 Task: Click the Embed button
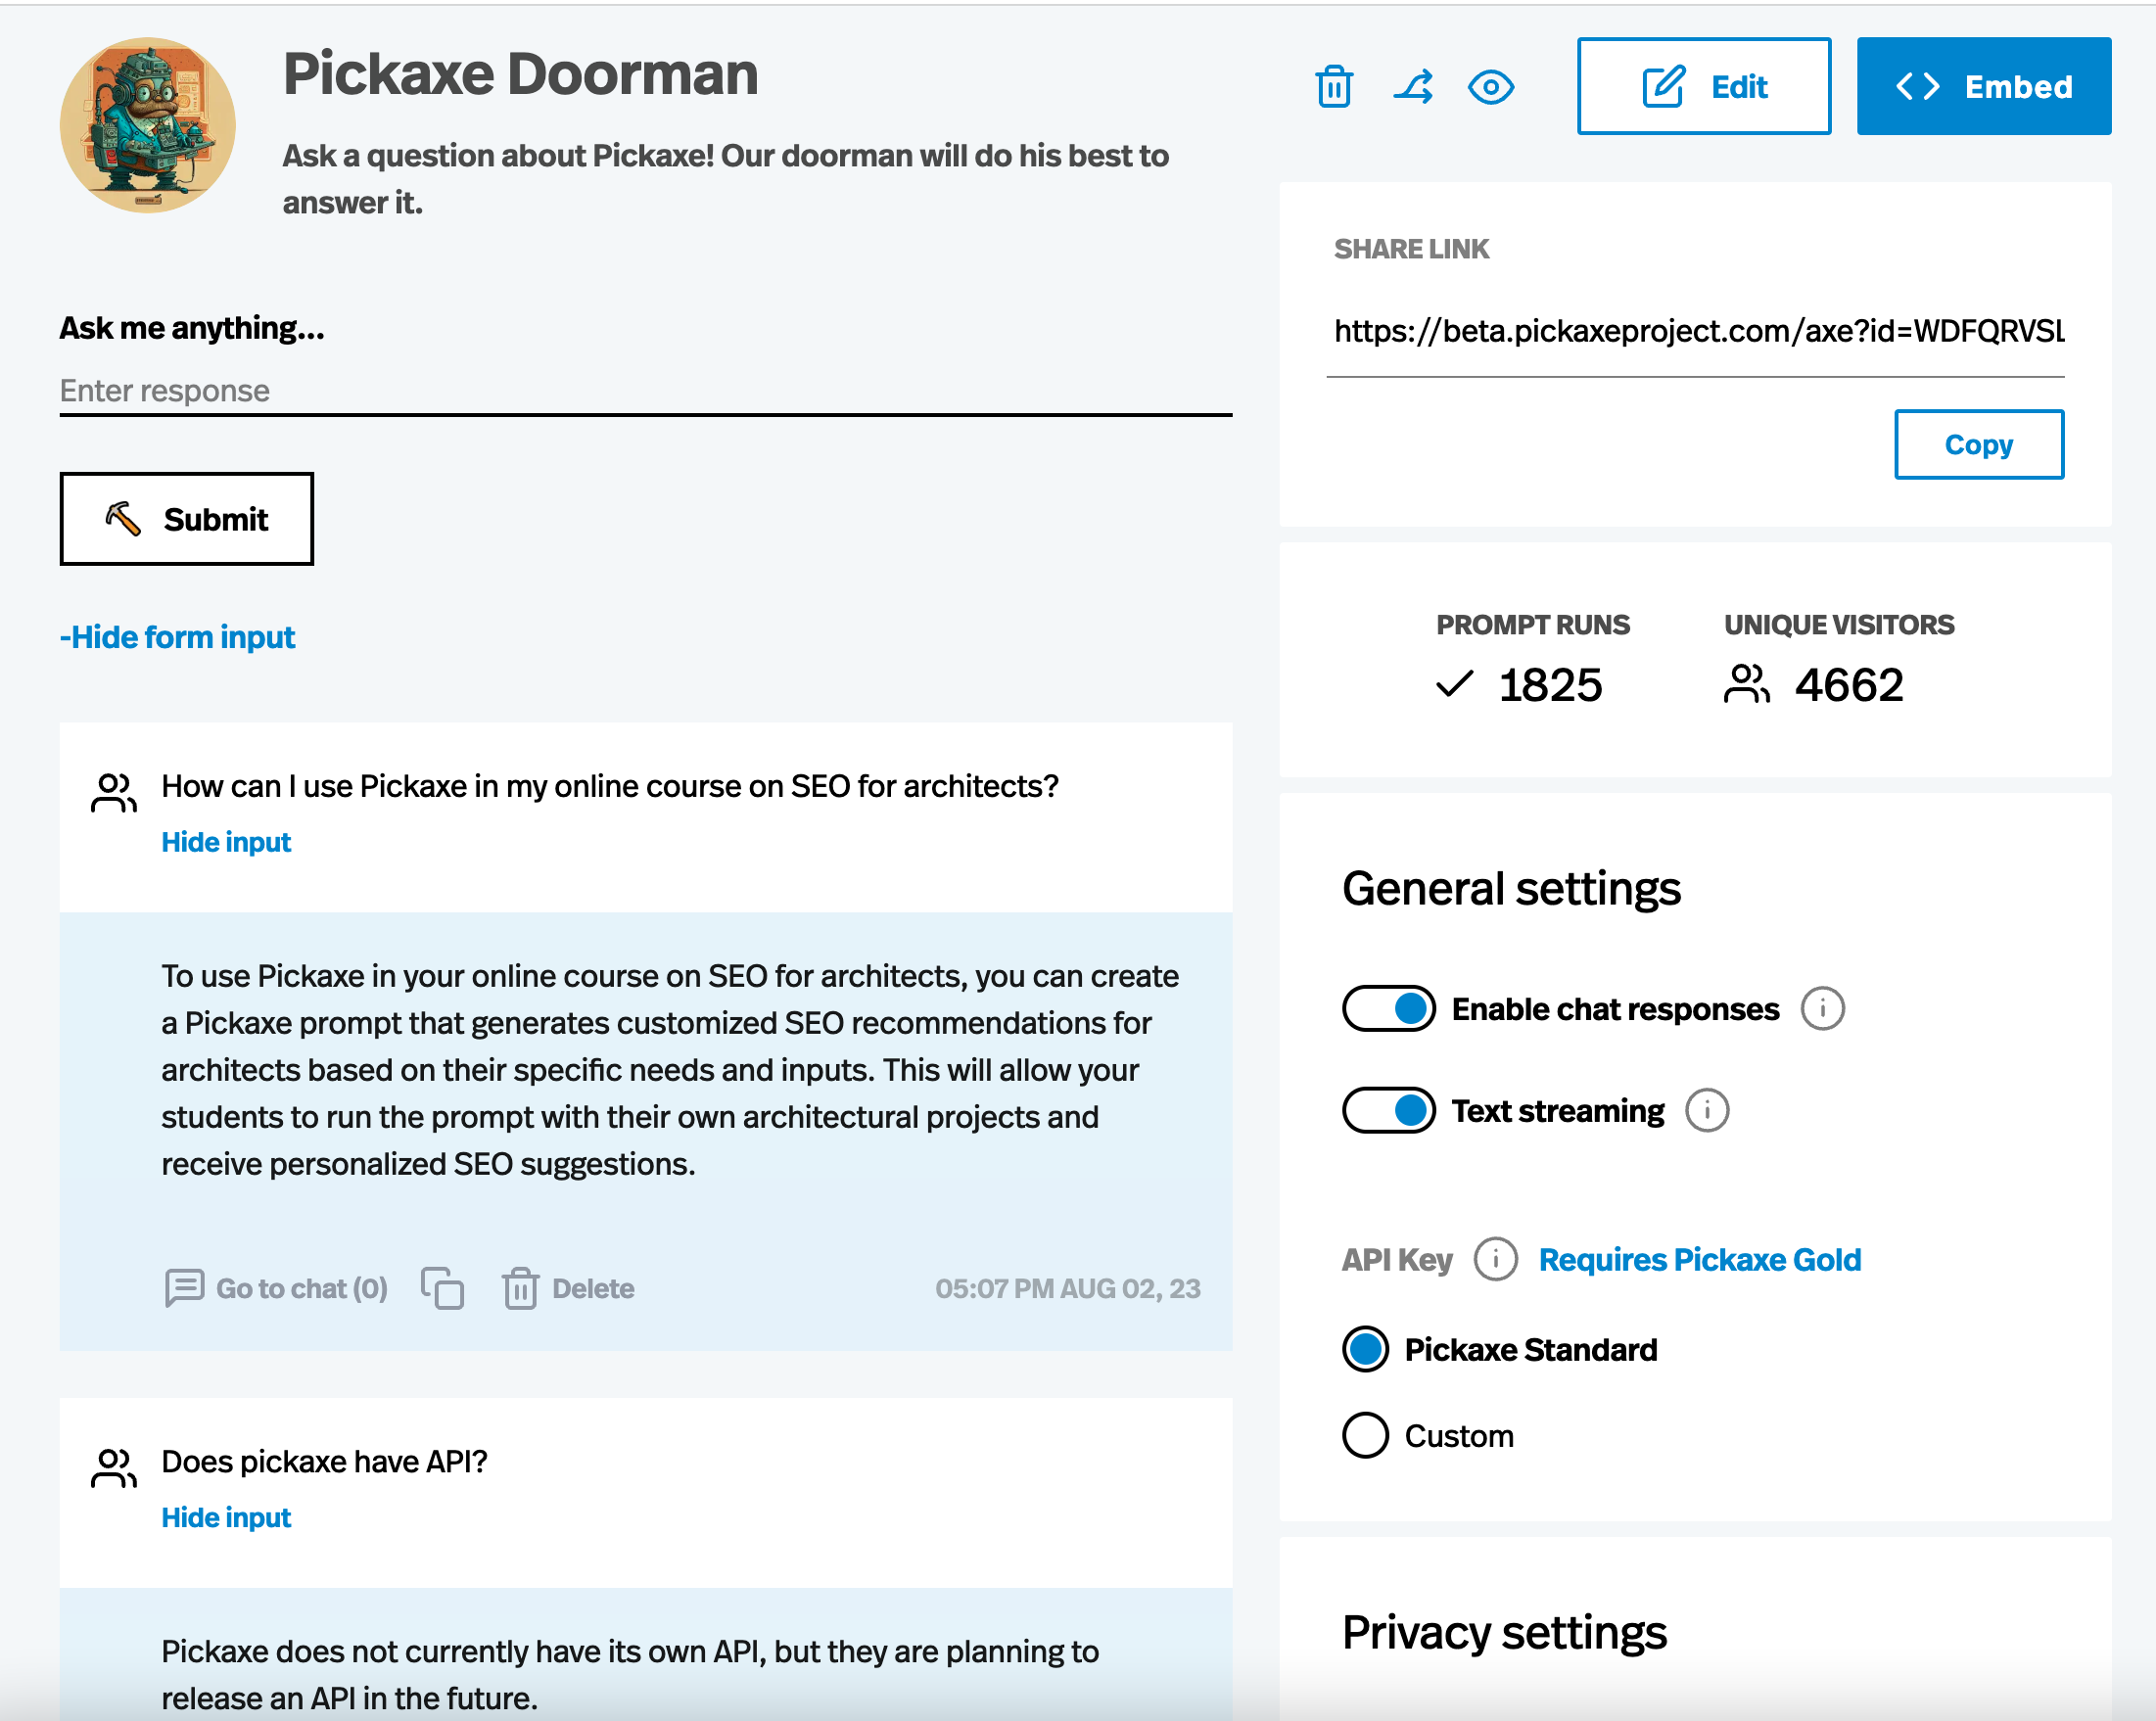point(1983,87)
